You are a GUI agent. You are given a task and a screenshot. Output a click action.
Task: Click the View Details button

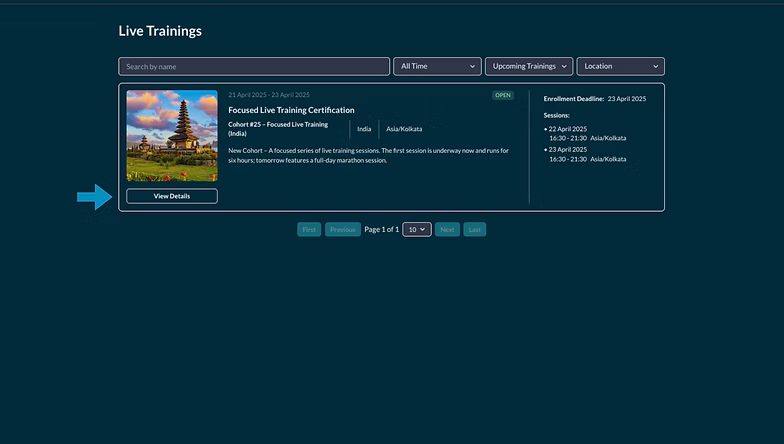tap(172, 196)
